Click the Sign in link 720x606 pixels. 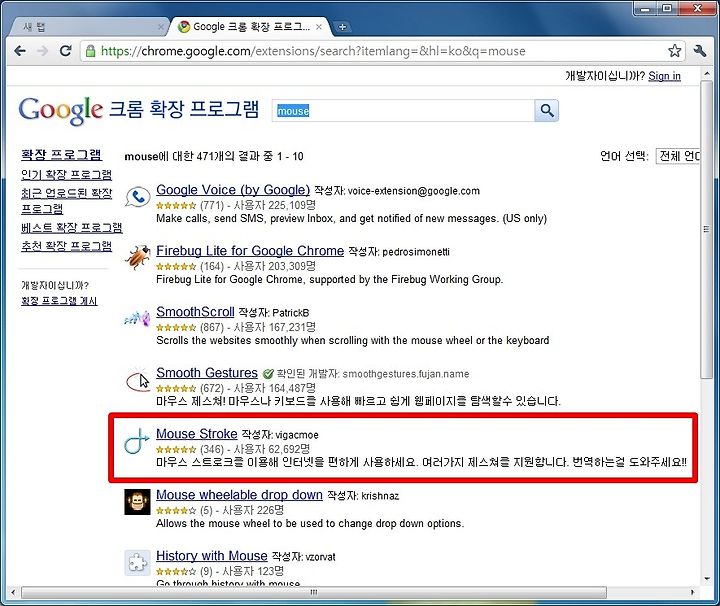(x=664, y=76)
